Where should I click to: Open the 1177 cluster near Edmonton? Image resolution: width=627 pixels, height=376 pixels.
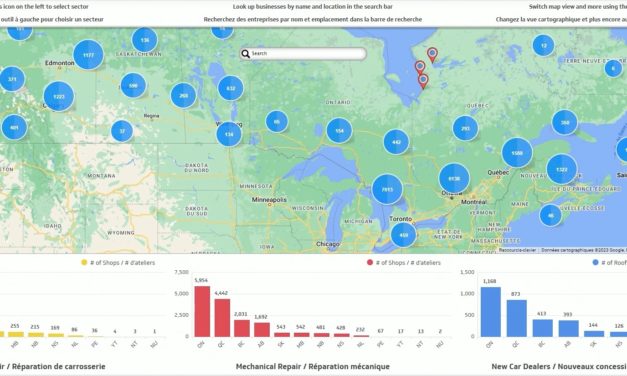pos(88,55)
